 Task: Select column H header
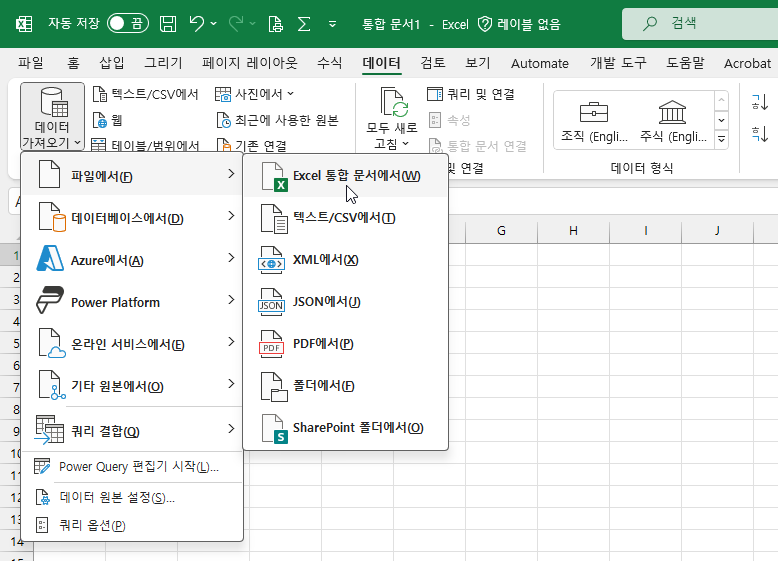[573, 231]
